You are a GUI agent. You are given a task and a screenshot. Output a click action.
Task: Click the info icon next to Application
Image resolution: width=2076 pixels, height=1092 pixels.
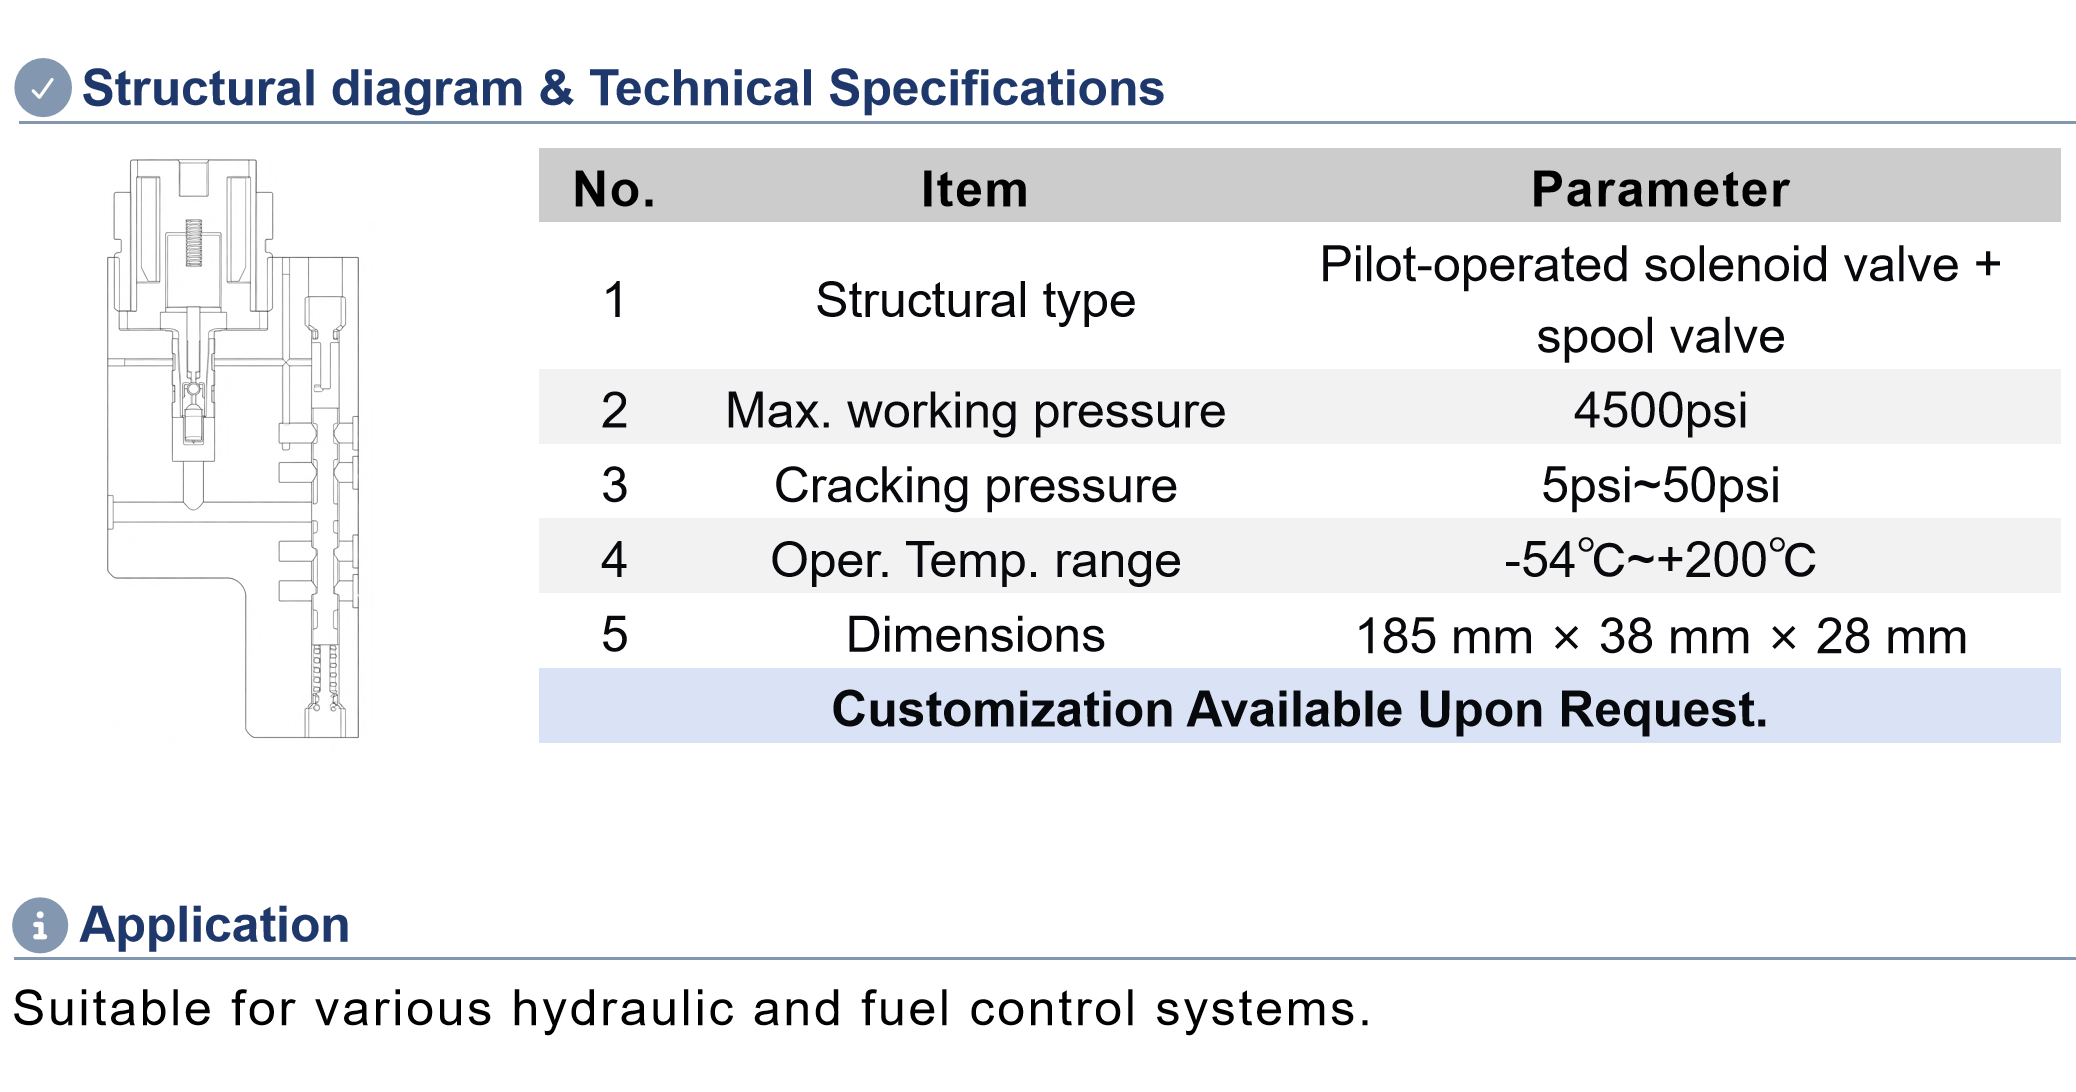40,925
